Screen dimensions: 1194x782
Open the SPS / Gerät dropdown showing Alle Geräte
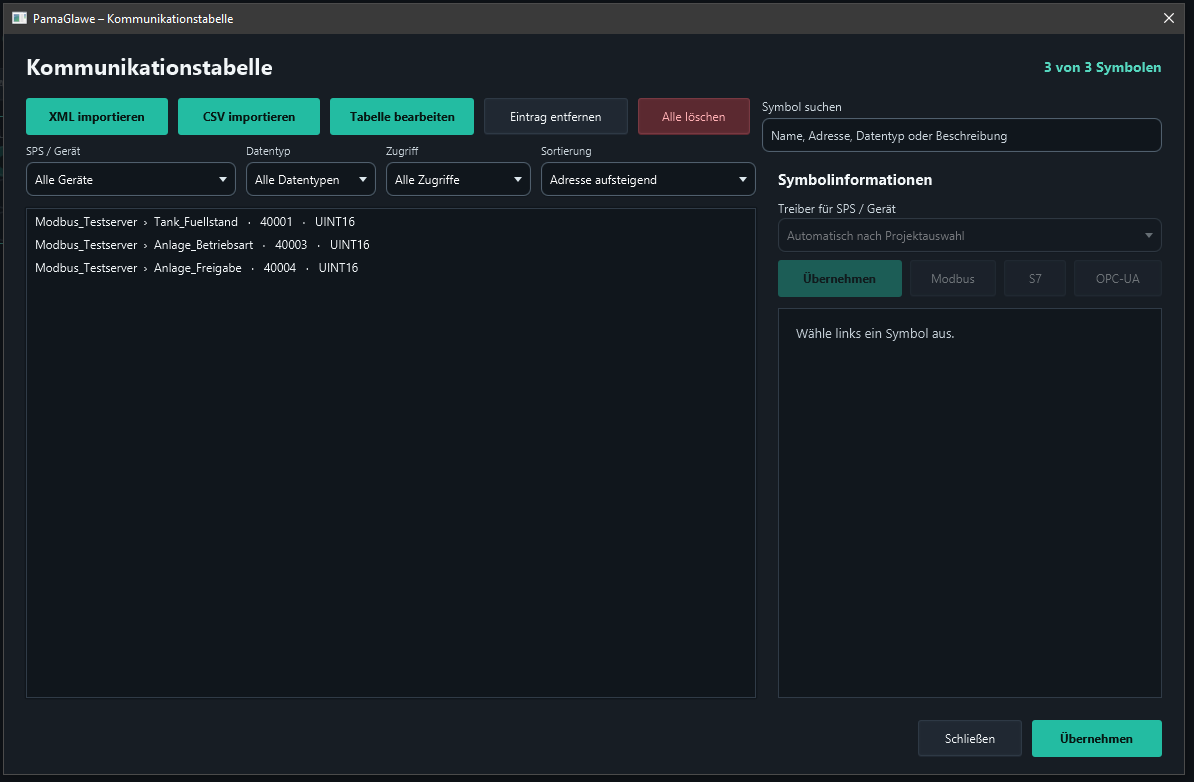tap(131, 180)
